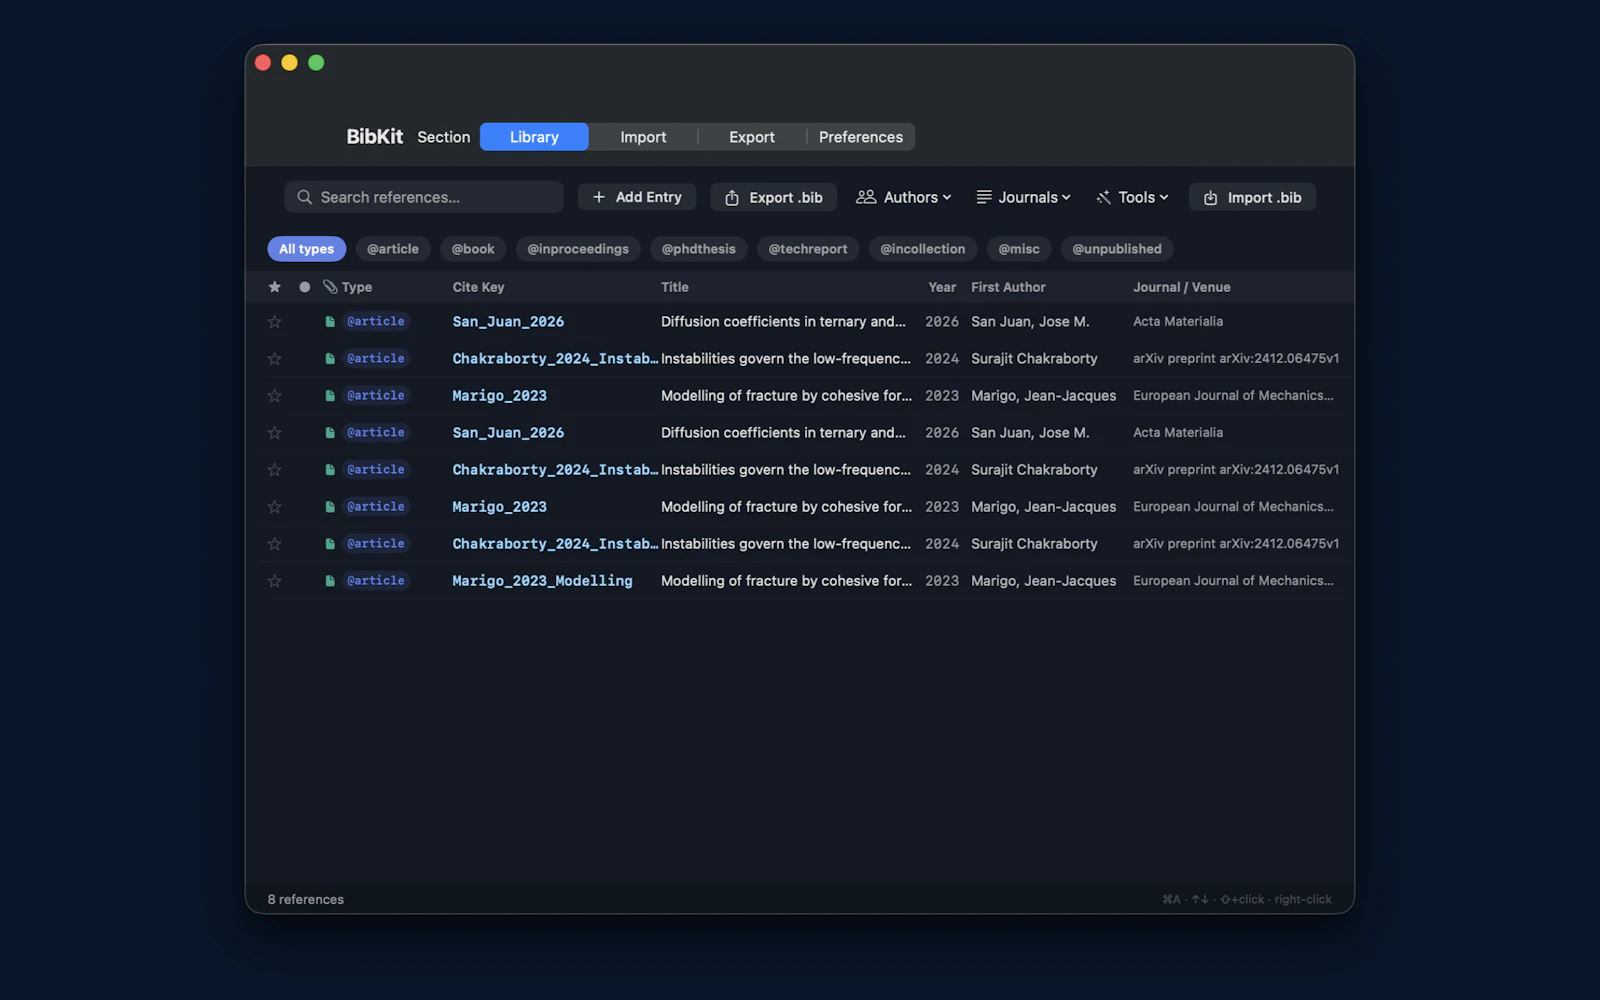Filter by @techreport type
Viewport: 1600px width, 1000px height.
(808, 249)
